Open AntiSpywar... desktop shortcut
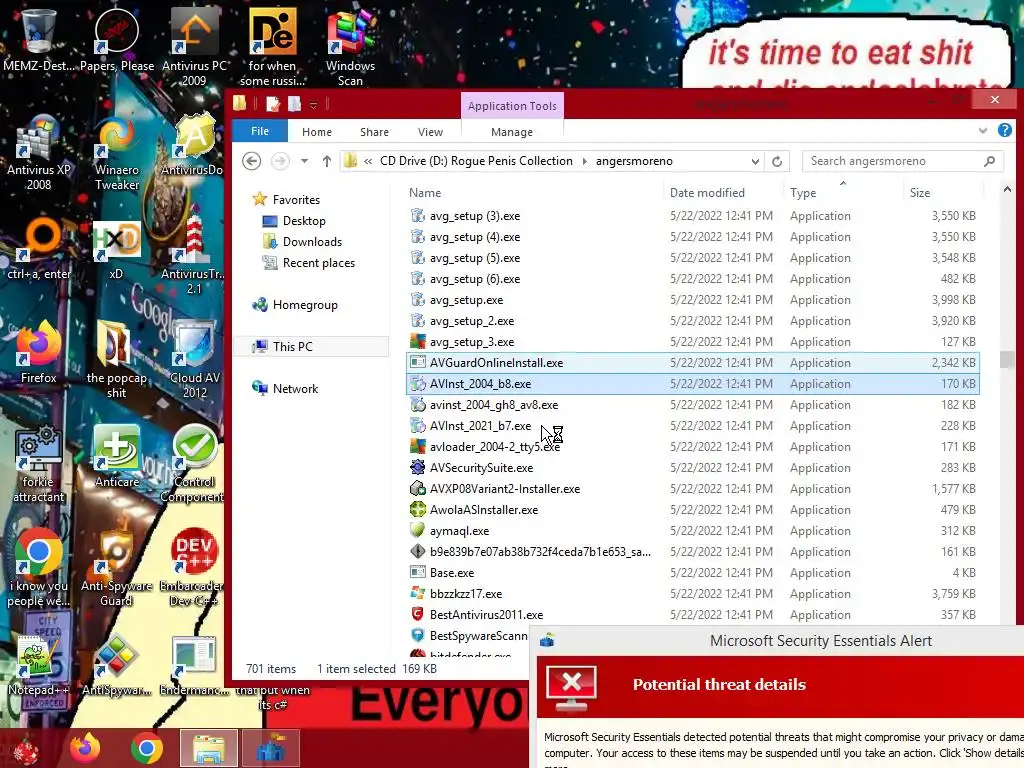Screen dimensions: 1024x768 (116, 665)
